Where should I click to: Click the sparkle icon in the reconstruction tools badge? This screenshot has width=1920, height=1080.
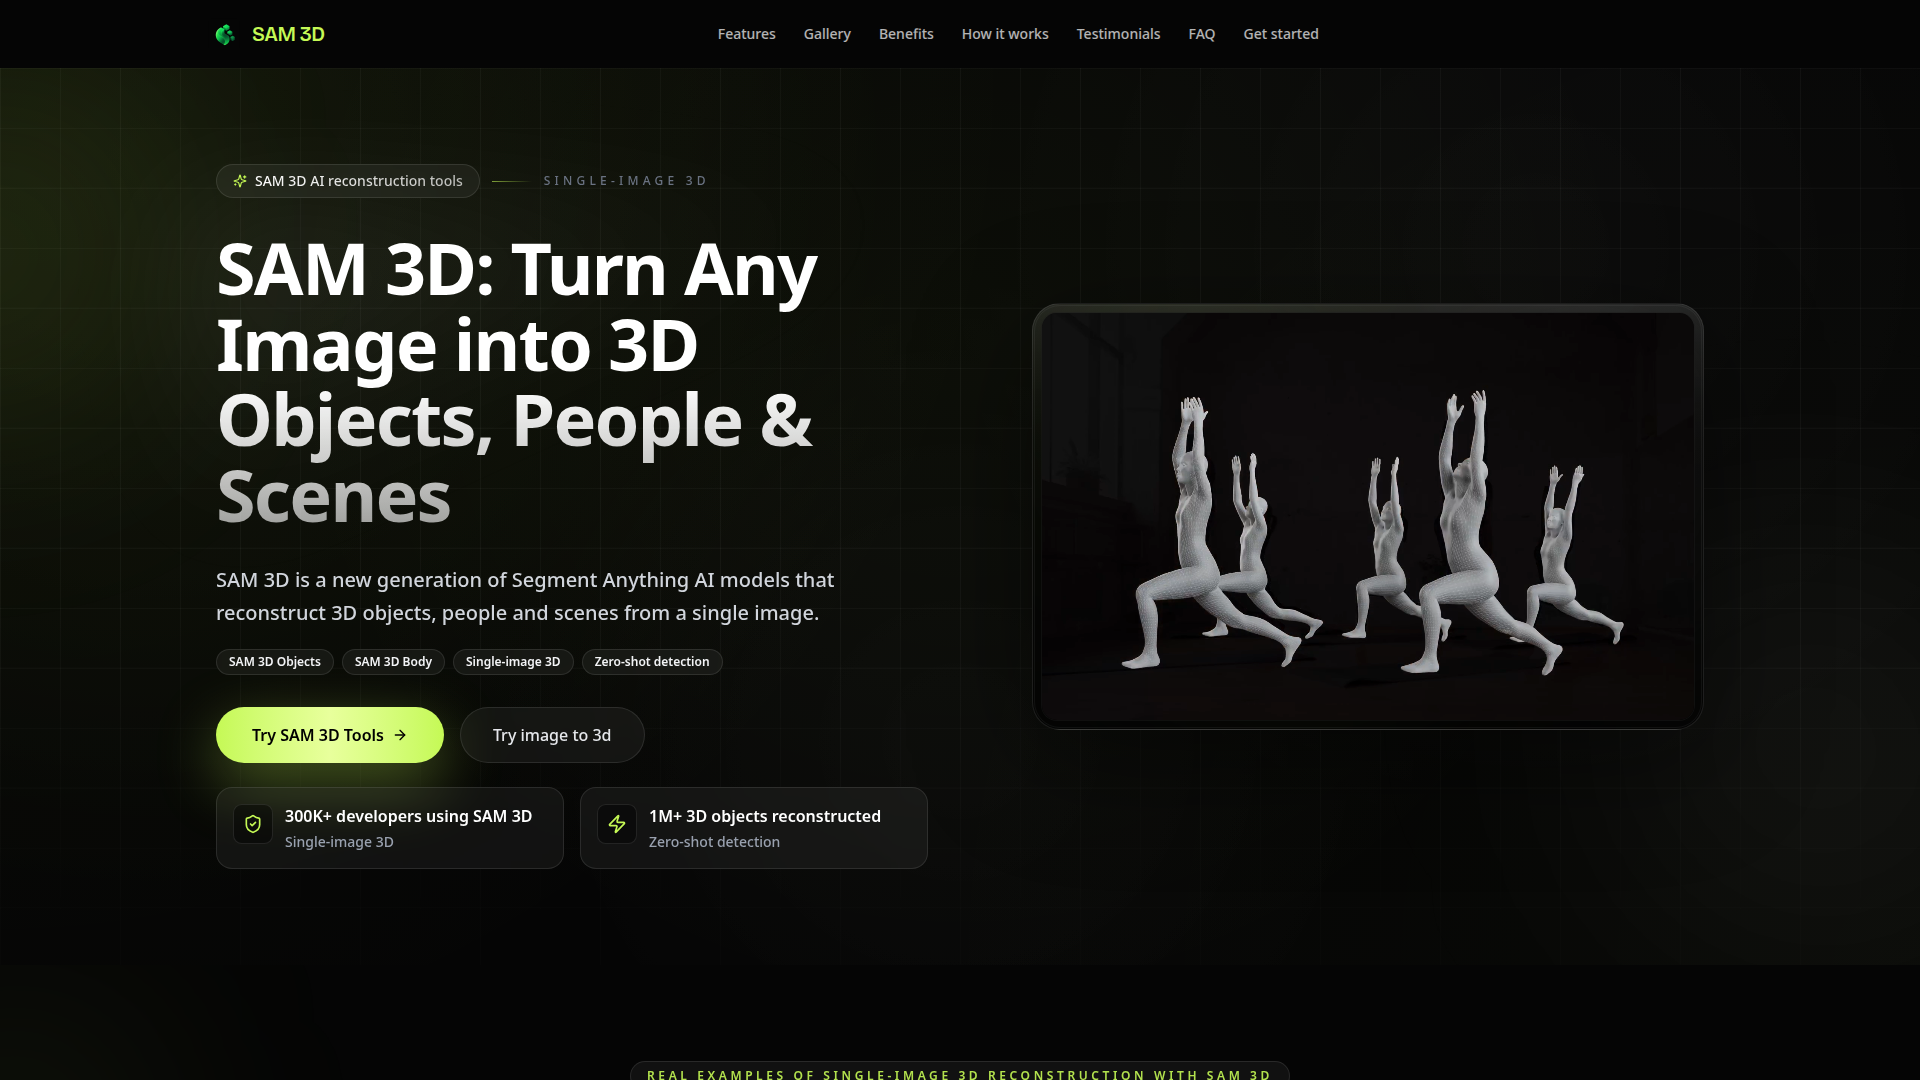[240, 181]
